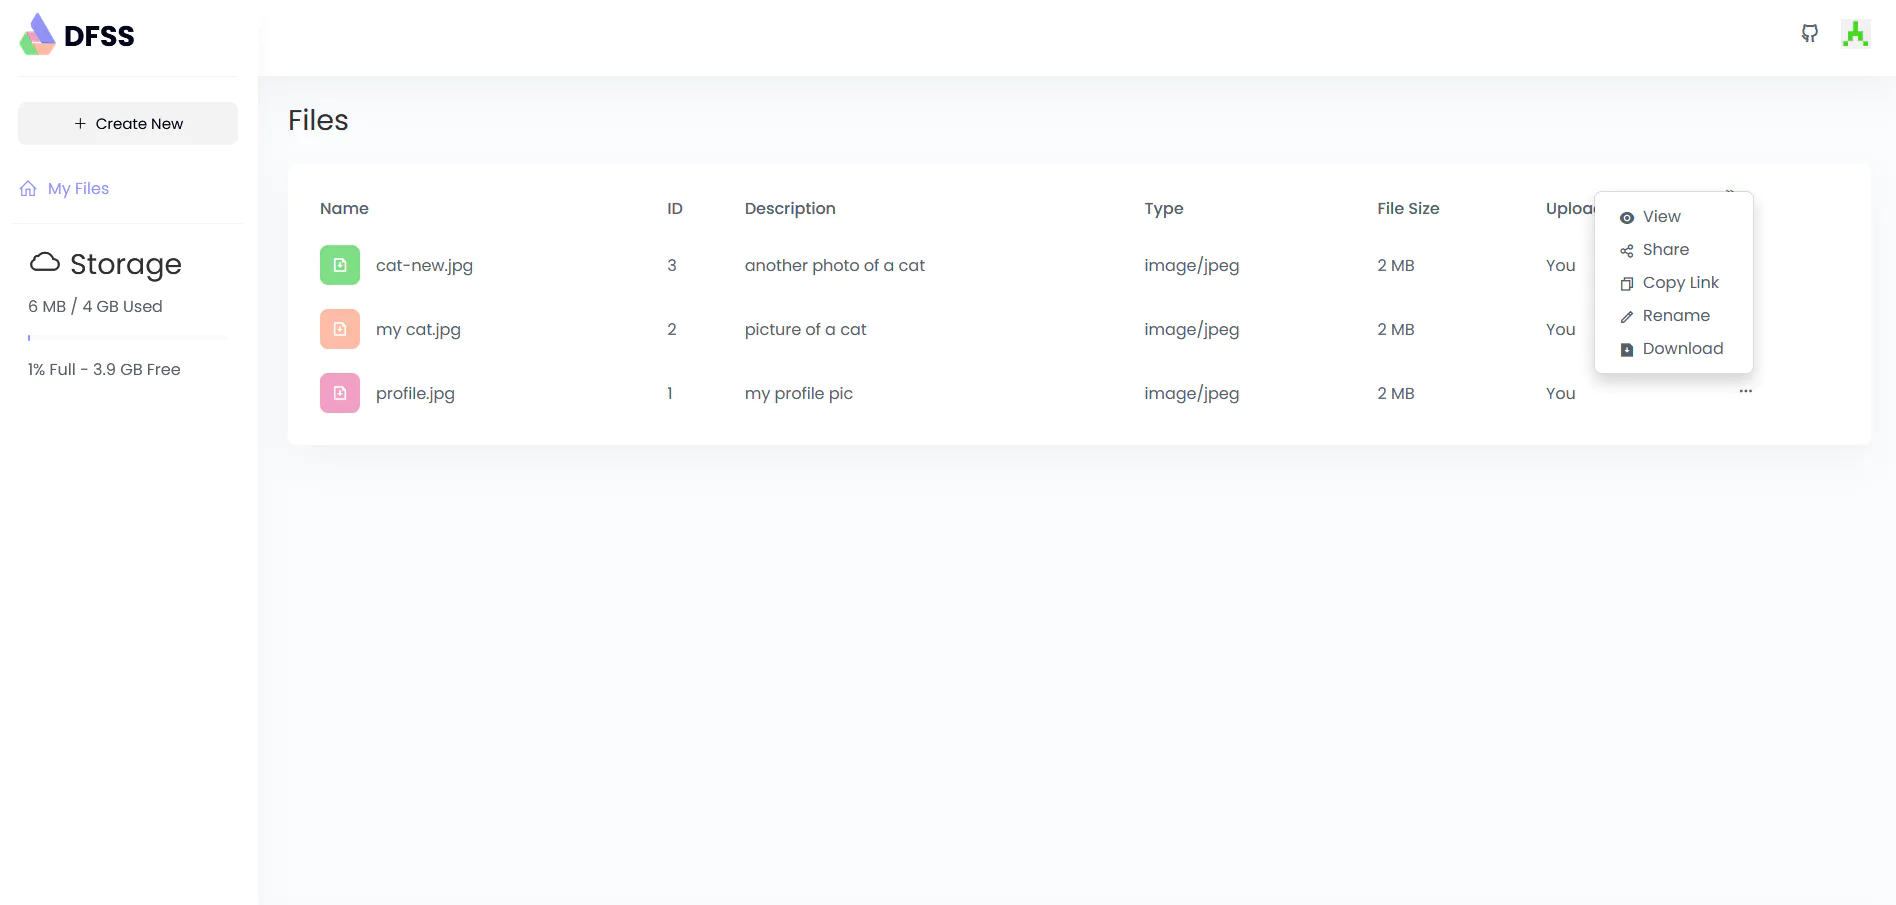This screenshot has height=905, width=1896.
Task: Open the cat-new.jpg file name
Action: coord(424,265)
